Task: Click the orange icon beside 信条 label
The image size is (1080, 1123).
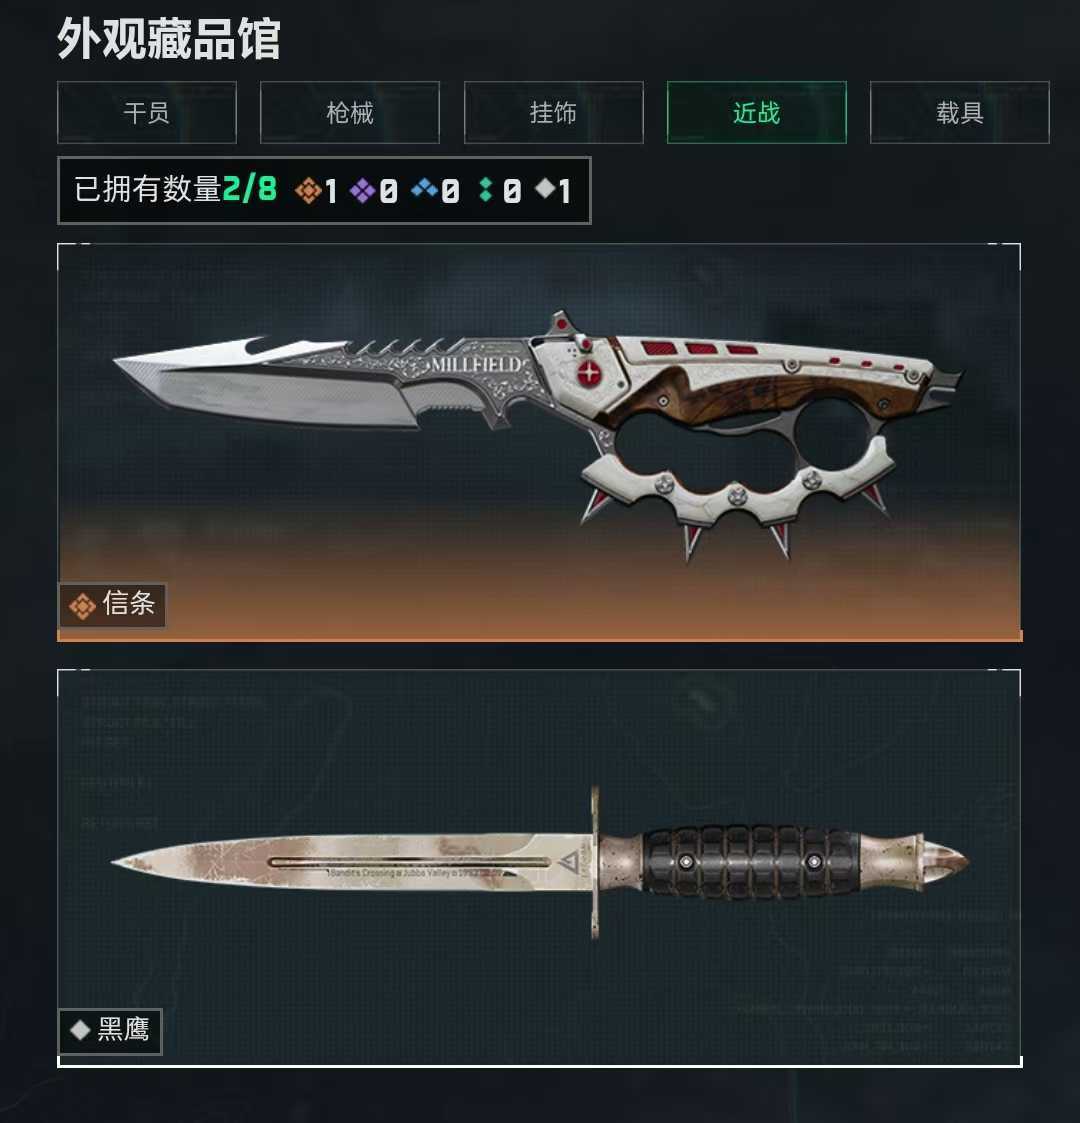Action: pos(82,606)
